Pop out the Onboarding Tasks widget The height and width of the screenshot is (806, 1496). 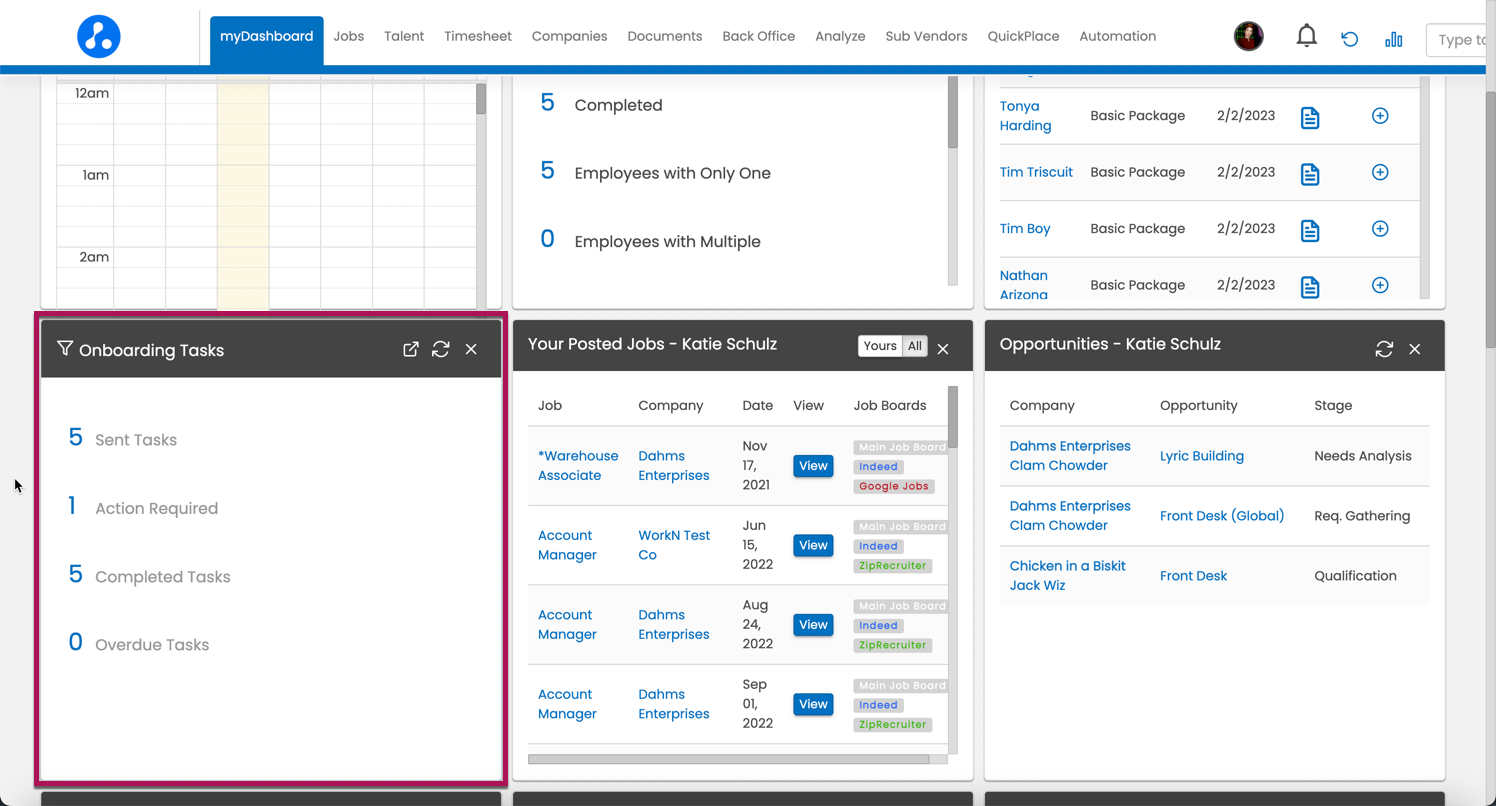coord(411,349)
